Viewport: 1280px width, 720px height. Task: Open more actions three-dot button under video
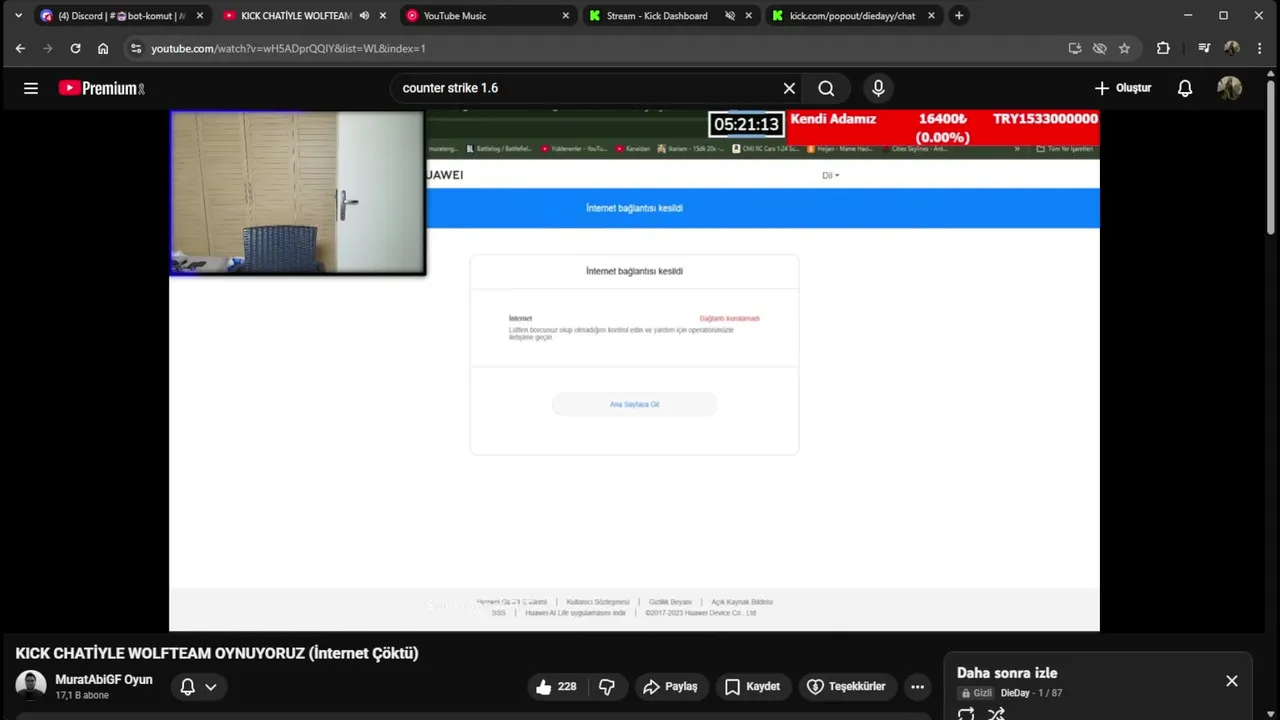pyautogui.click(x=917, y=687)
